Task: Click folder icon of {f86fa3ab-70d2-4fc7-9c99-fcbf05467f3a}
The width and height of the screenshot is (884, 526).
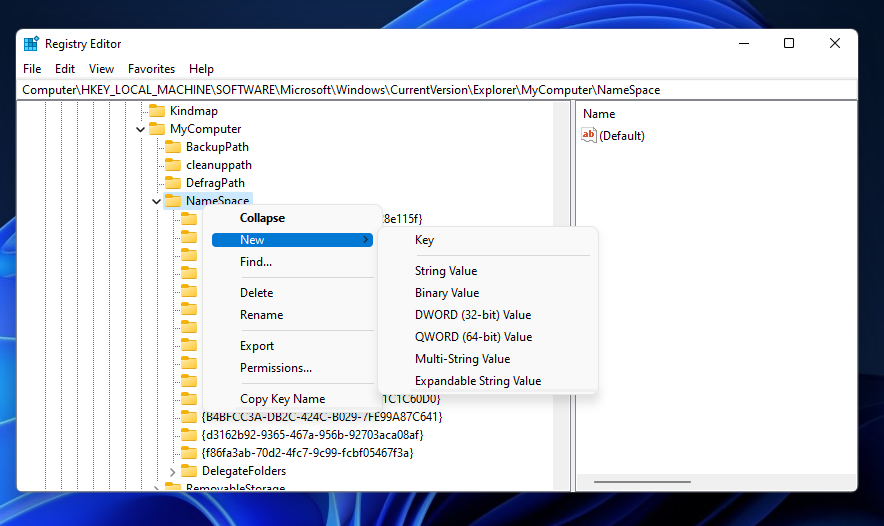Action: (189, 453)
